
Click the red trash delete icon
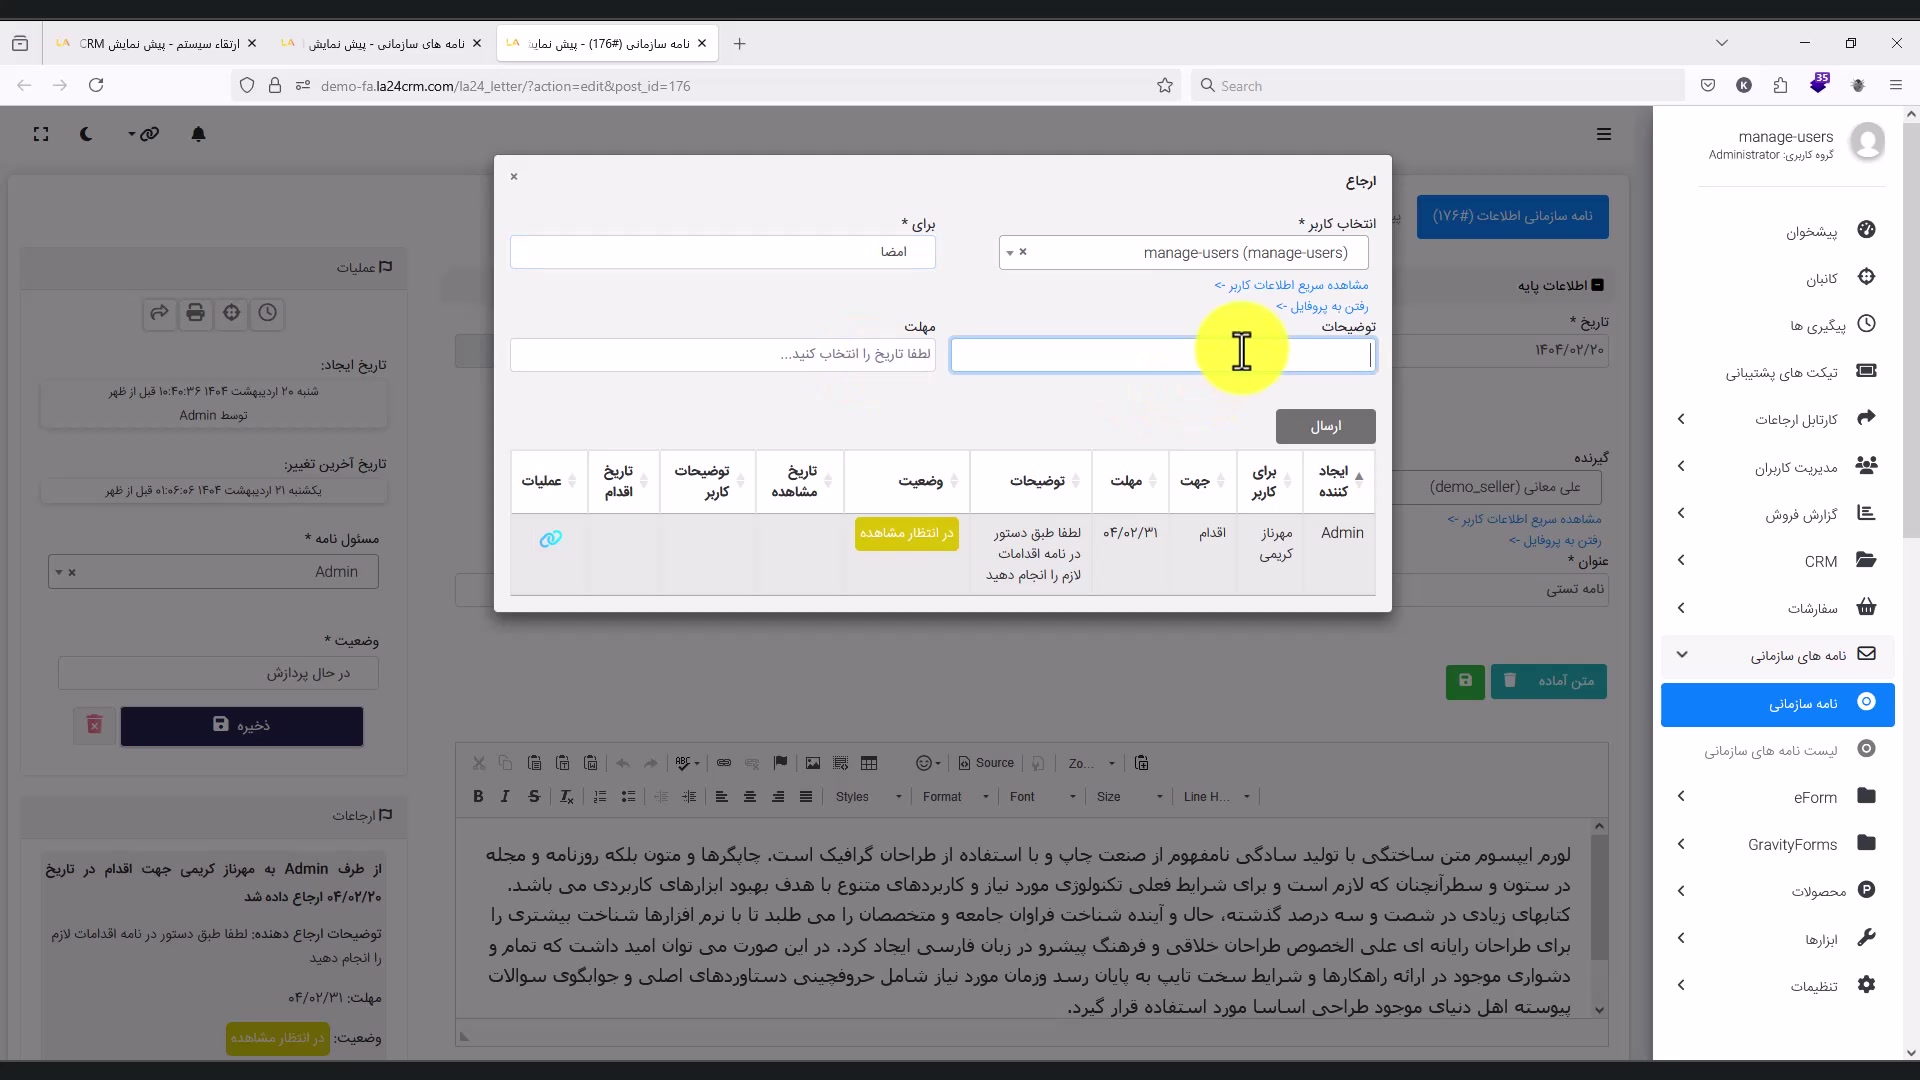point(94,725)
